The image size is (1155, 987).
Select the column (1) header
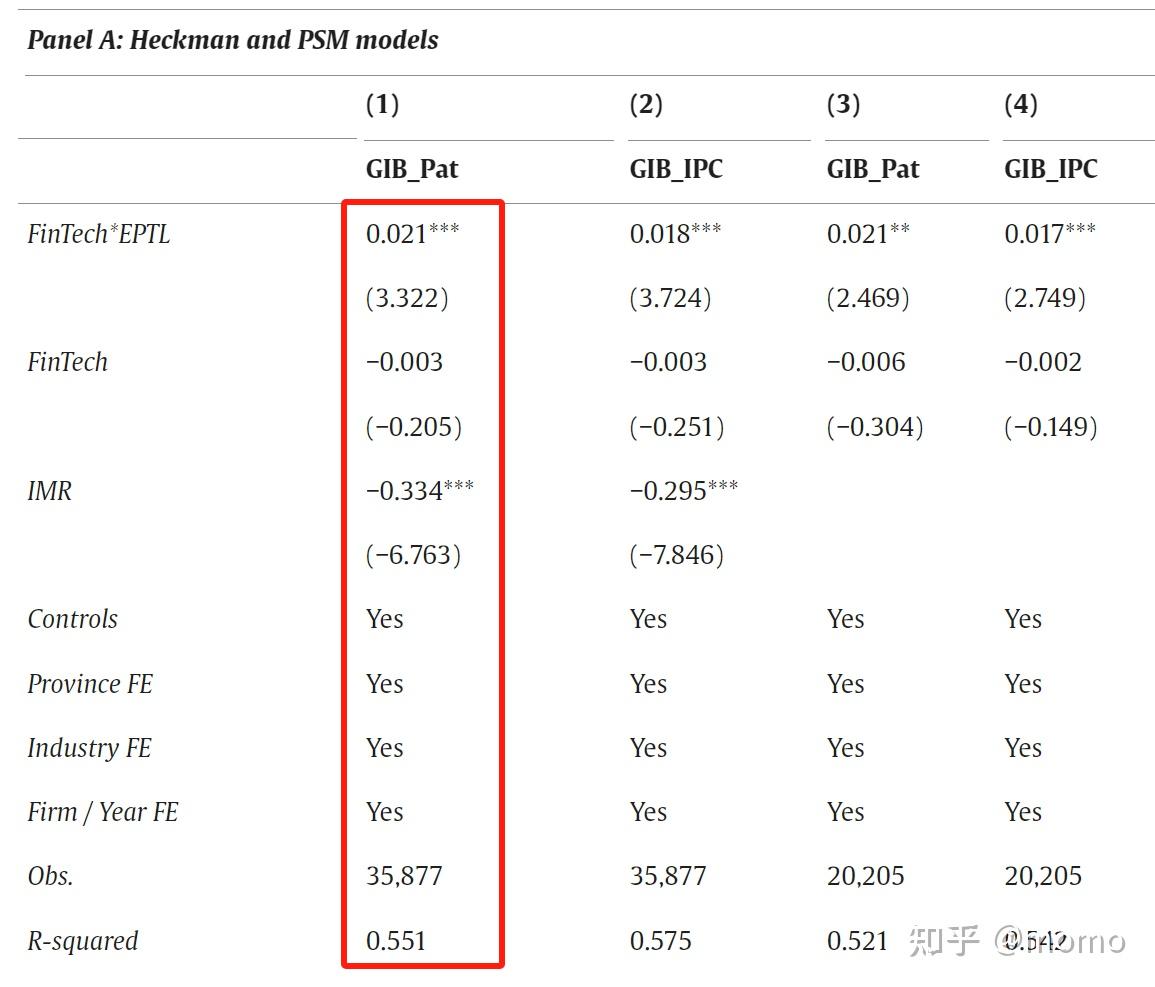coord(382,105)
